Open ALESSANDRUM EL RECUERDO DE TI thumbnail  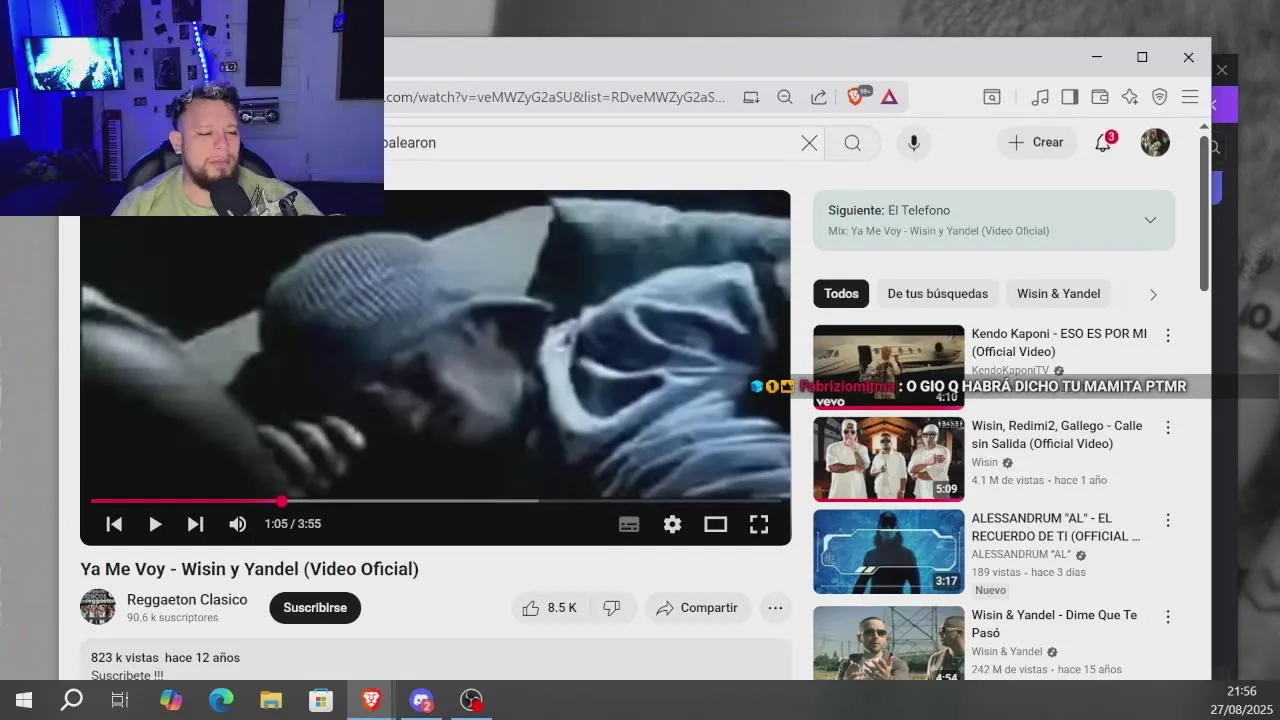[889, 552]
